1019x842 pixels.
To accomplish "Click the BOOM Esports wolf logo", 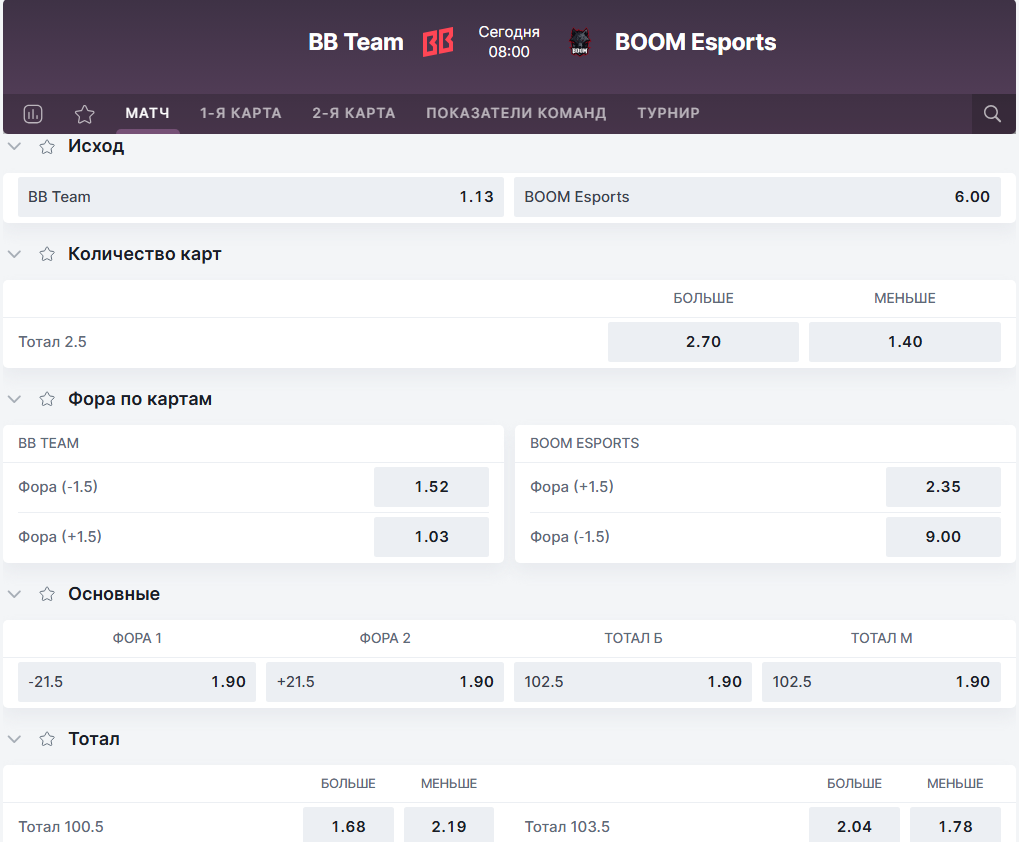I will coord(580,42).
